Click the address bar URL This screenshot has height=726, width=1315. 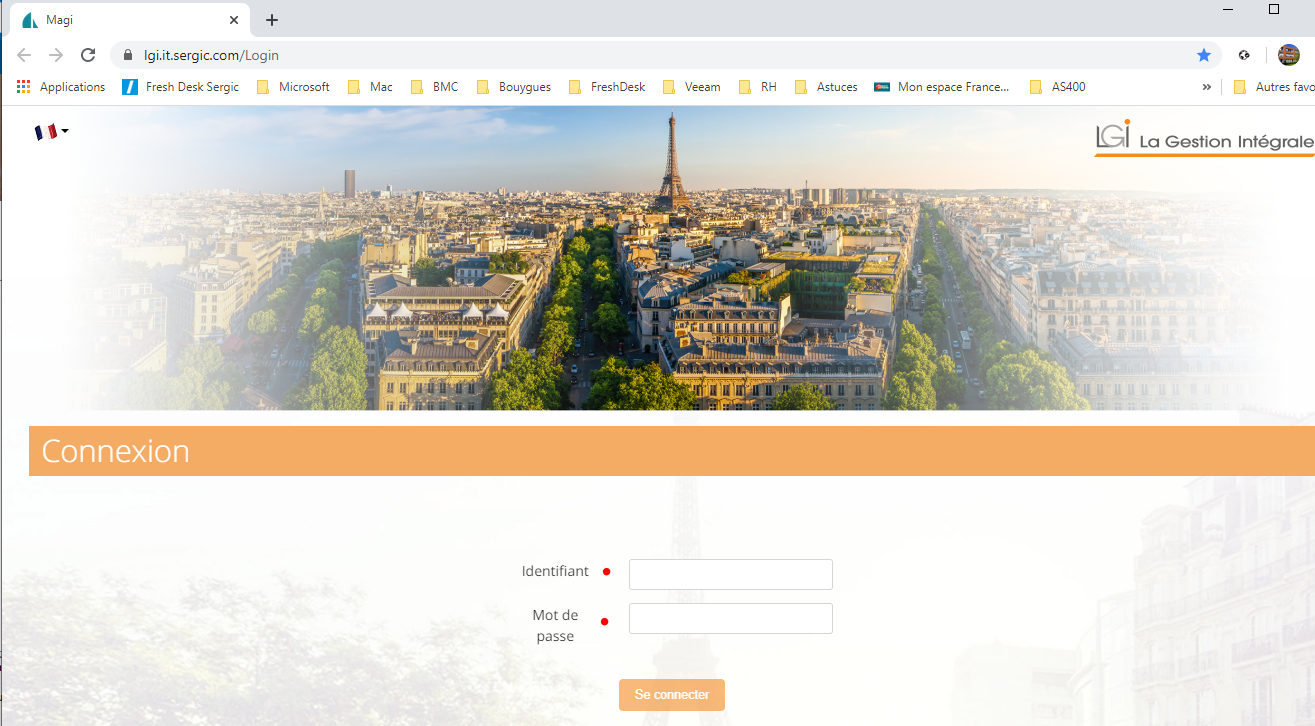pyautogui.click(x=211, y=55)
